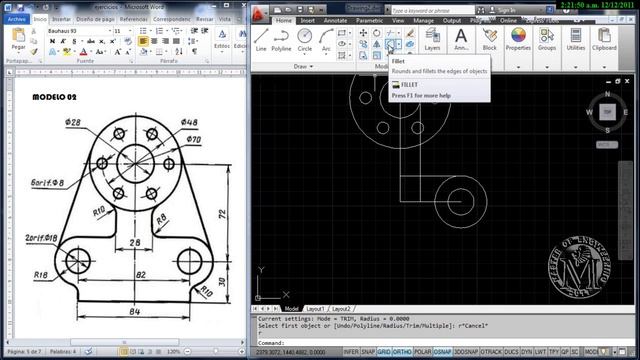Open the Insertar tab in Word
Image resolution: width=640 pixels, height=360 pixels.
(x=61, y=19)
